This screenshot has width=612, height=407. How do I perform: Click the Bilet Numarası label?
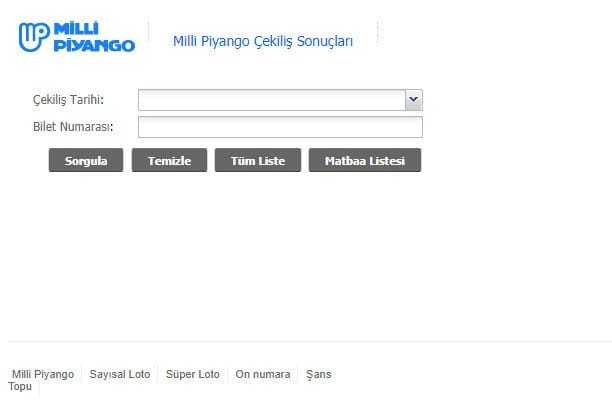[73, 127]
